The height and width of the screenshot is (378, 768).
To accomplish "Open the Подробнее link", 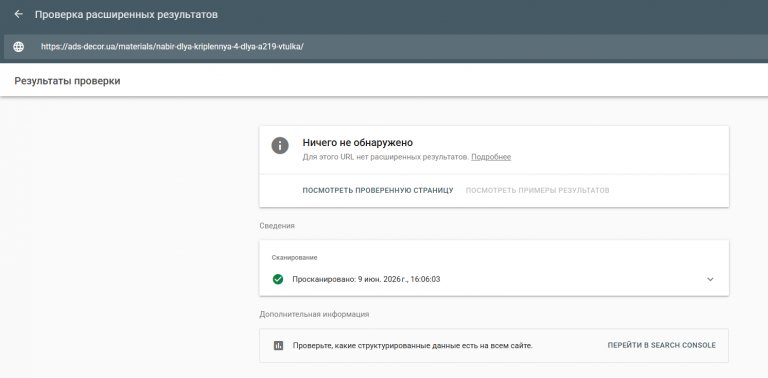I will point(491,157).
